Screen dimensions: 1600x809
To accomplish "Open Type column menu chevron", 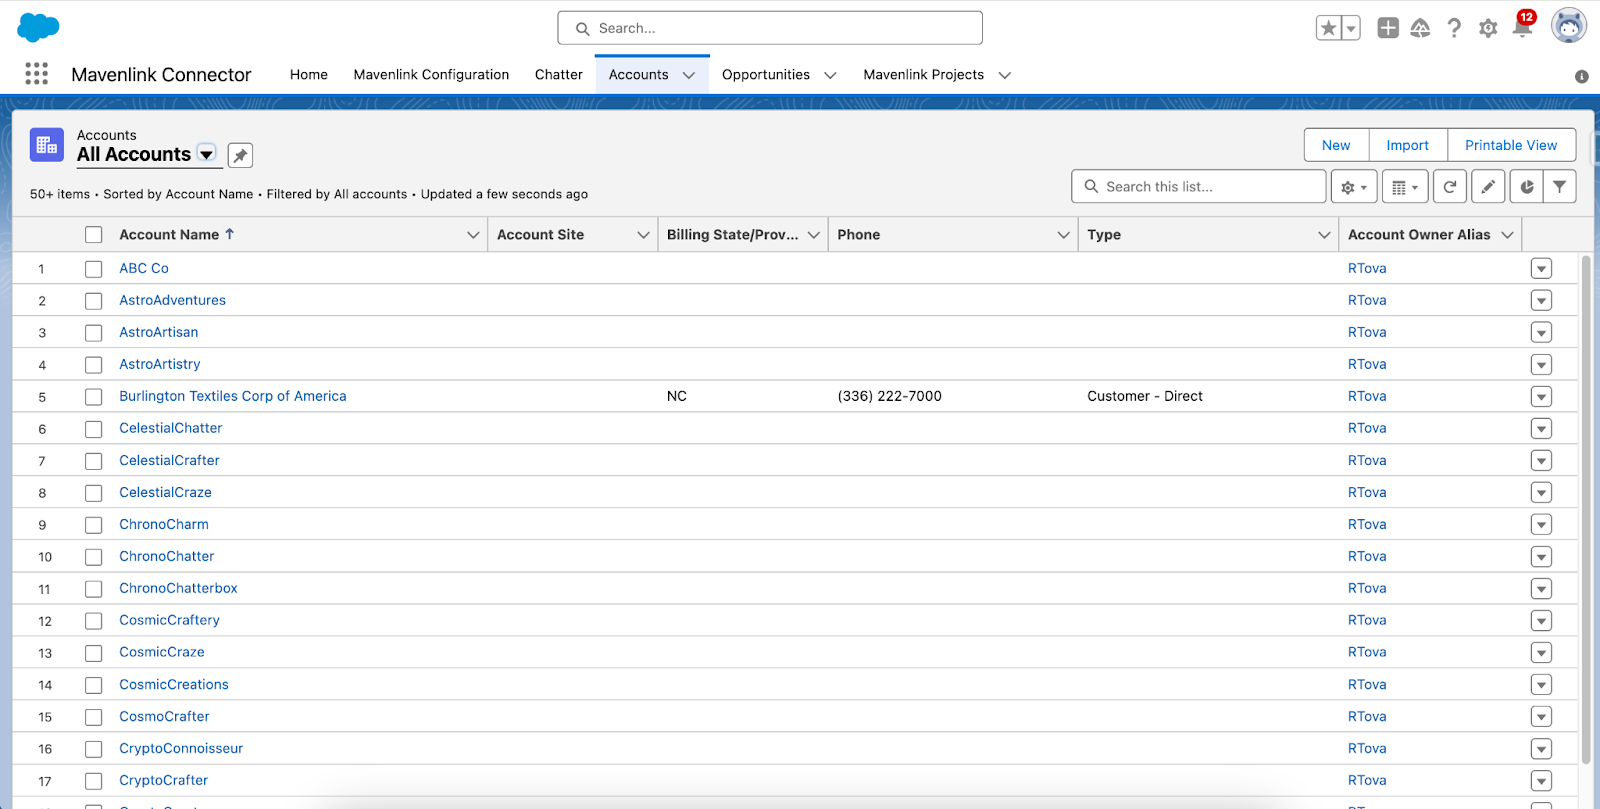I will (x=1324, y=235).
